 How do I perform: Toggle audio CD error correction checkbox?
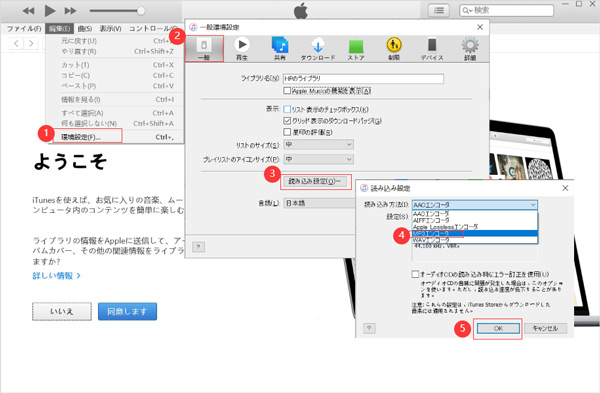point(415,274)
